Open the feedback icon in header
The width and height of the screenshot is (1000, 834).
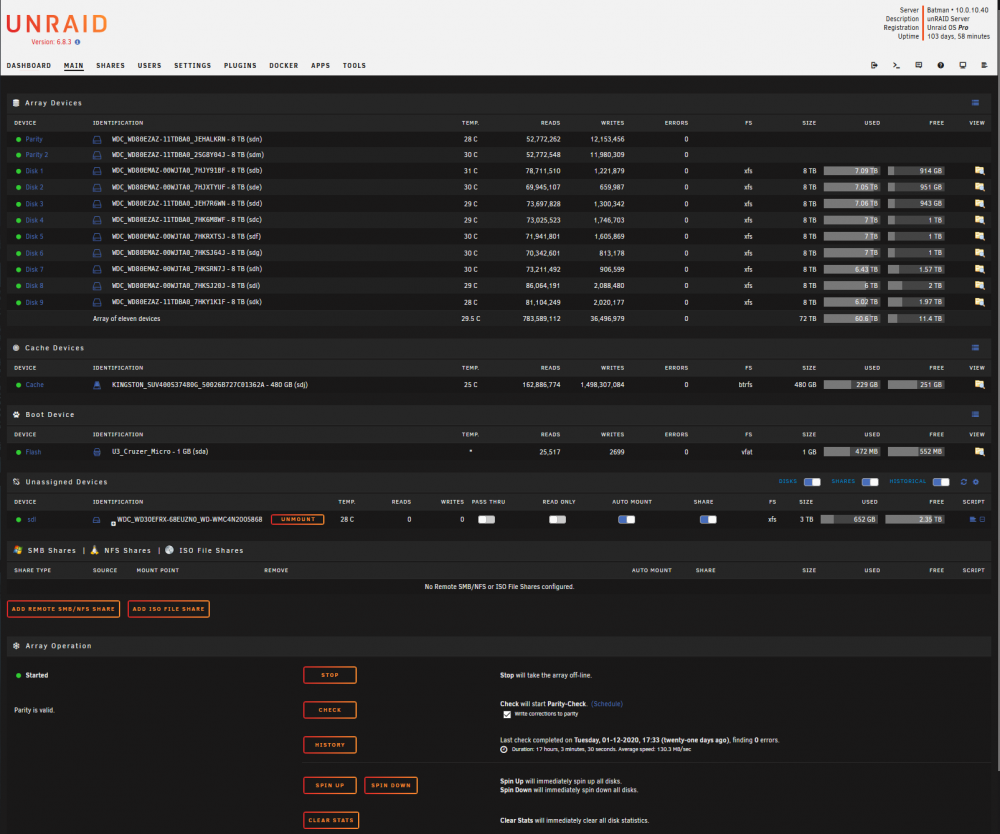click(918, 65)
